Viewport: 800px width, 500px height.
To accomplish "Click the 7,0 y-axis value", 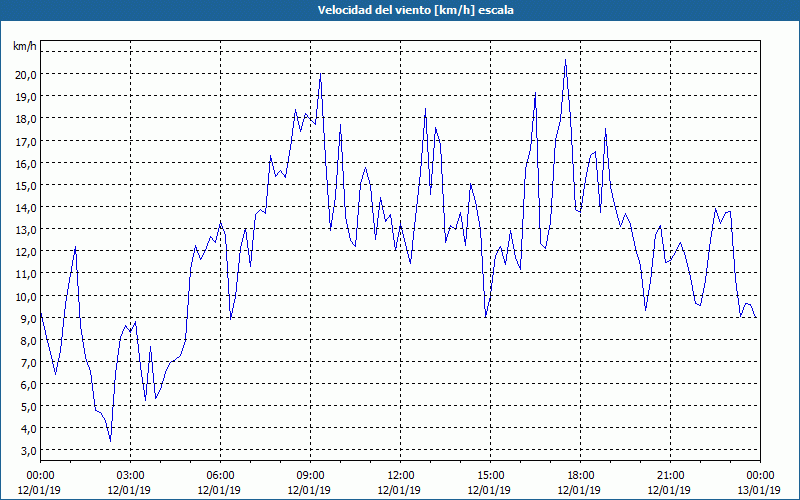I will click(x=28, y=362).
